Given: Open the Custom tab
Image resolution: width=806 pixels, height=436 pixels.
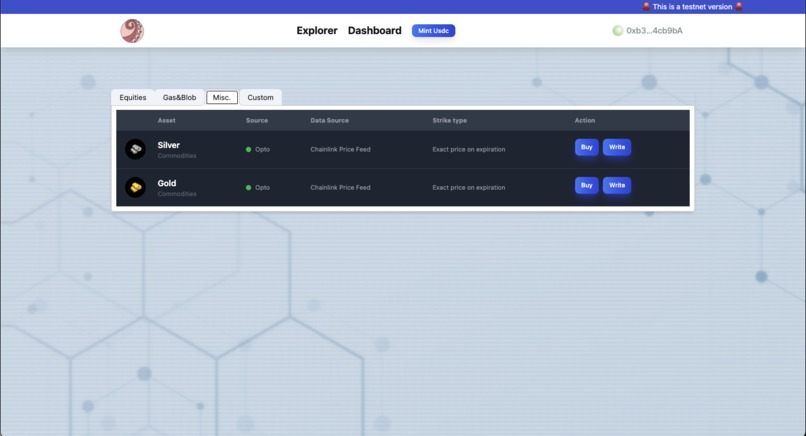Looking at the screenshot, I should click(261, 97).
